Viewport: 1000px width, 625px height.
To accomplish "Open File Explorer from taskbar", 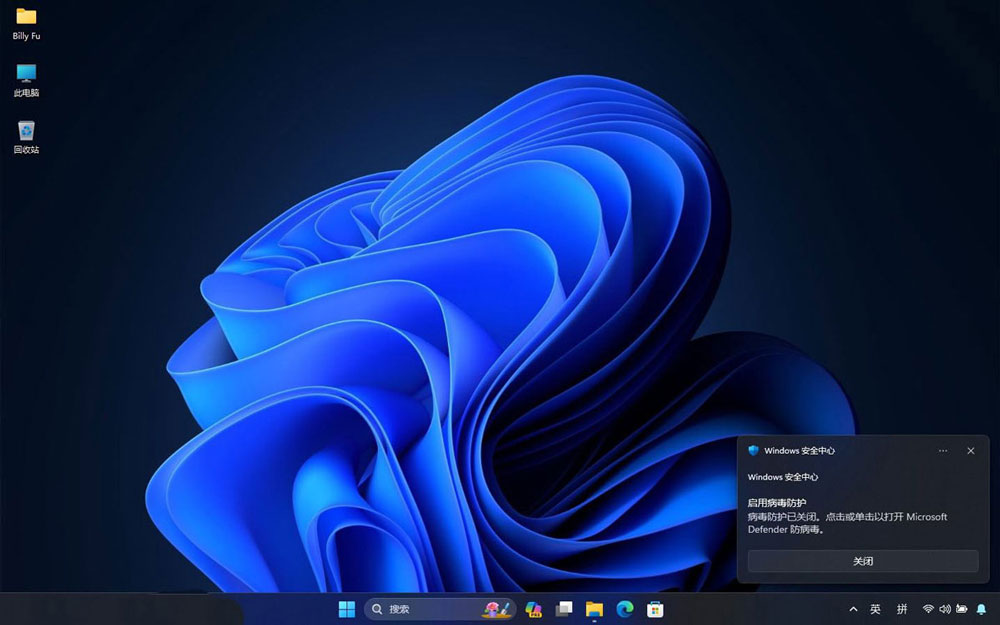I will [x=594, y=609].
